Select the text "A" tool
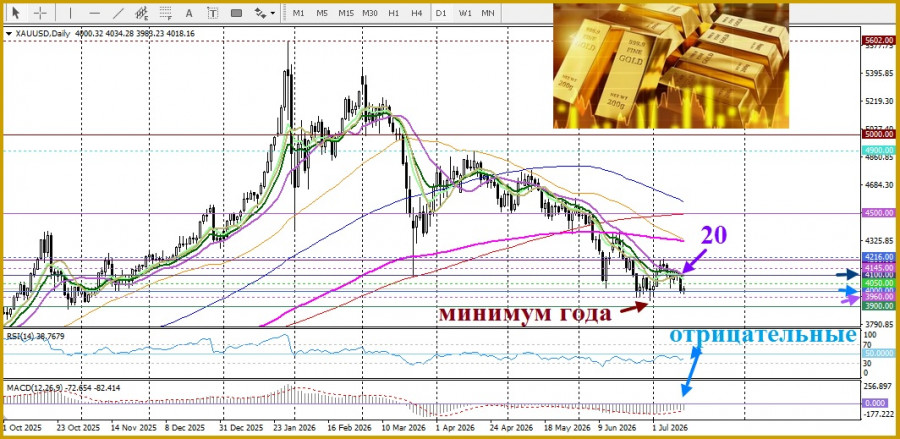 tap(189, 13)
